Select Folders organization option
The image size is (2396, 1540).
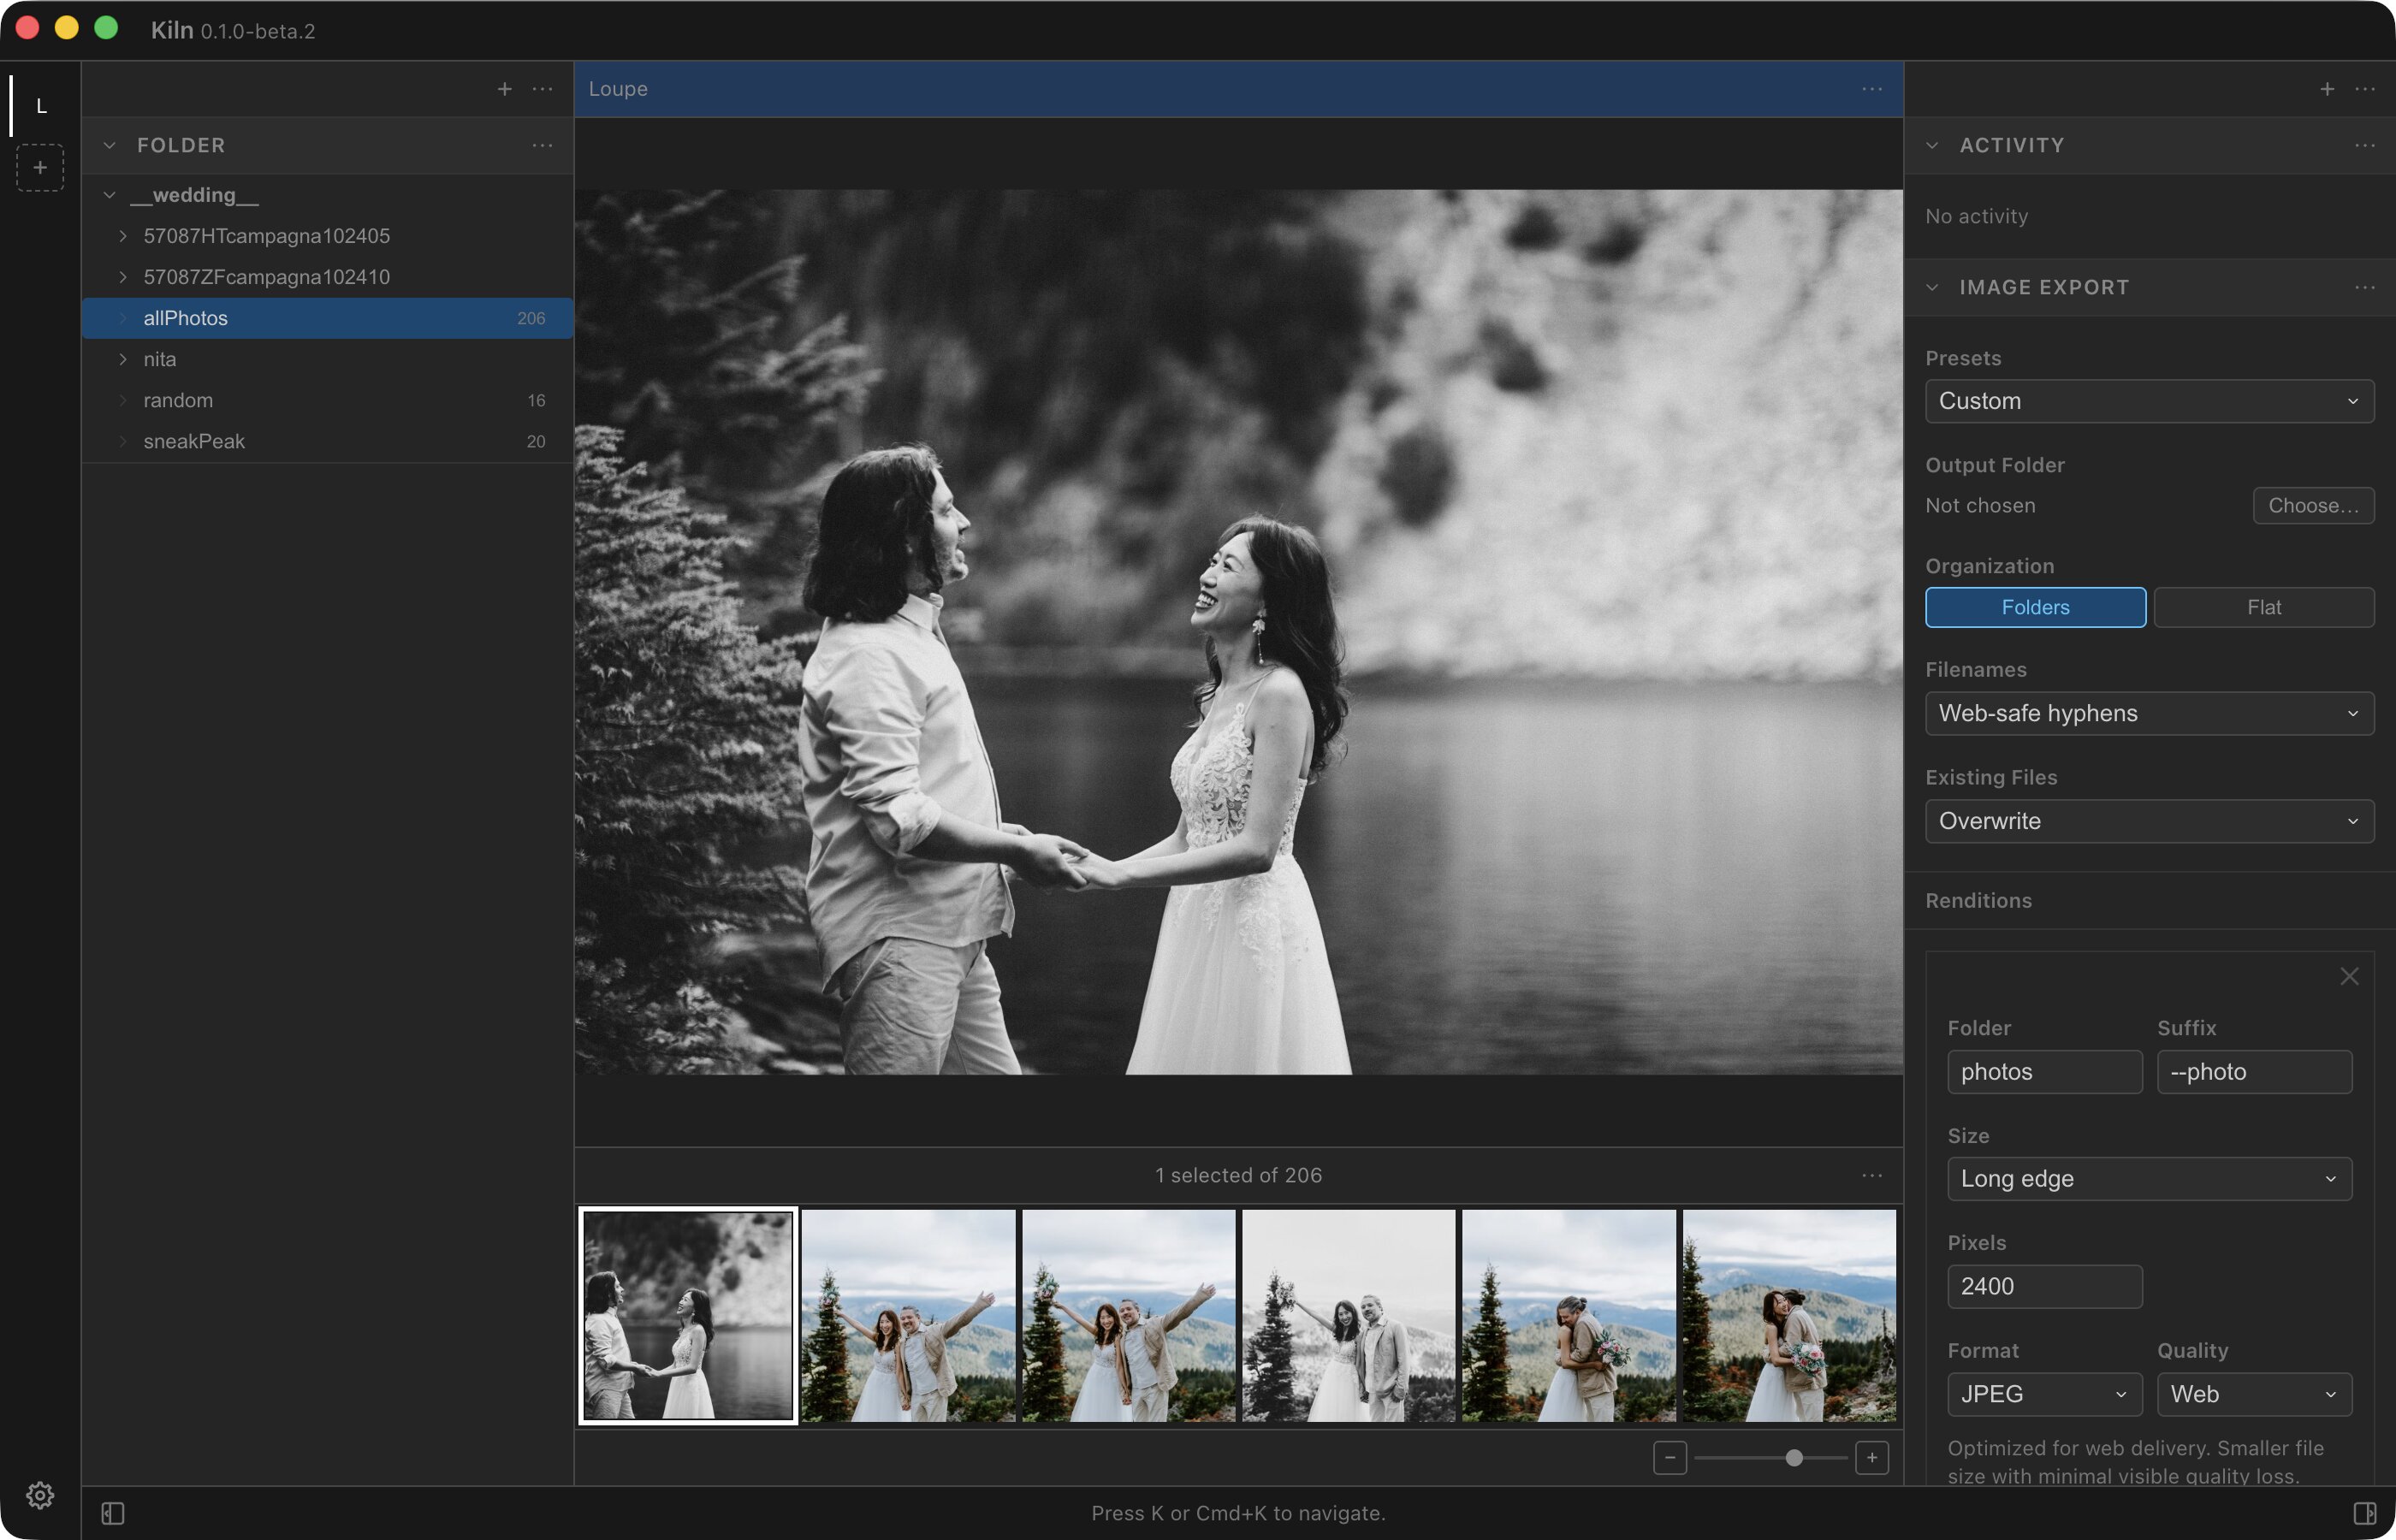tap(2035, 607)
